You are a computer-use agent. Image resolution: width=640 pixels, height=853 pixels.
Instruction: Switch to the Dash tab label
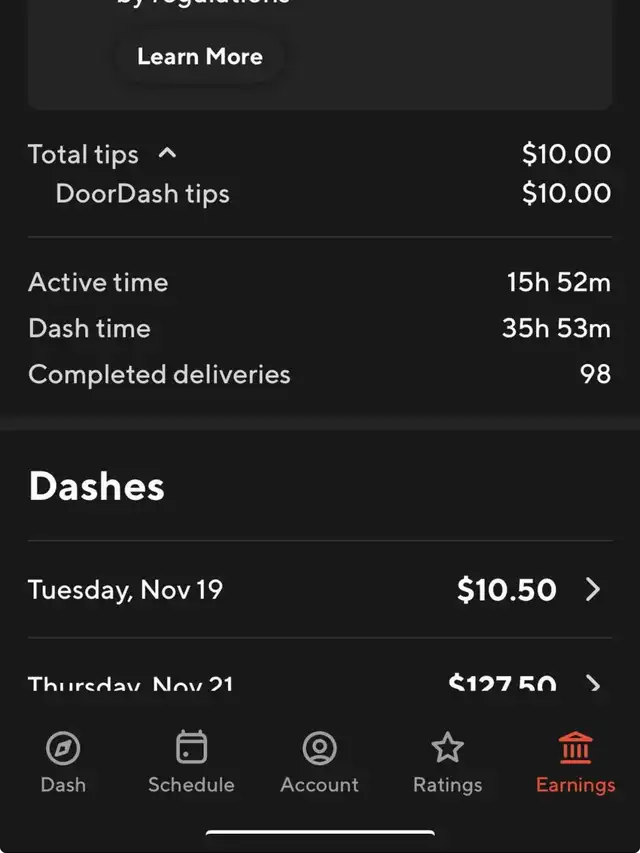click(x=63, y=785)
